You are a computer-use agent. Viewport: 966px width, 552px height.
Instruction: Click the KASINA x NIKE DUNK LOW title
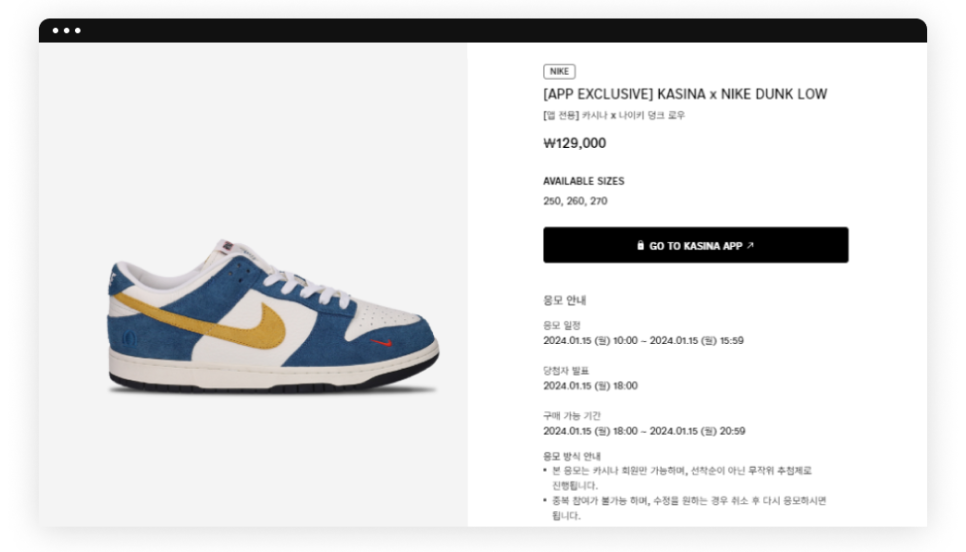click(685, 94)
